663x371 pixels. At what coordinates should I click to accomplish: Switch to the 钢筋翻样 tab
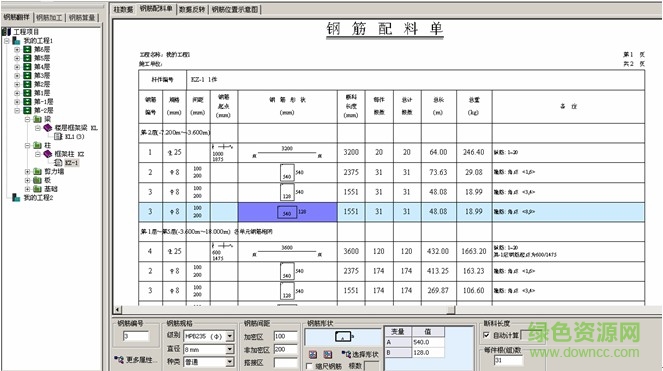click(17, 17)
